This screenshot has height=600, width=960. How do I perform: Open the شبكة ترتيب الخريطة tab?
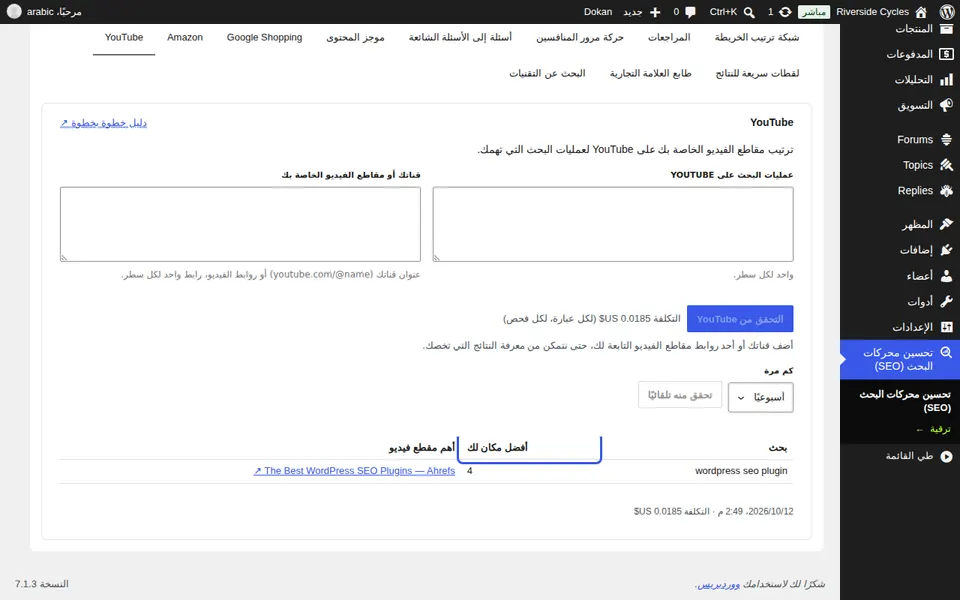tap(757, 37)
